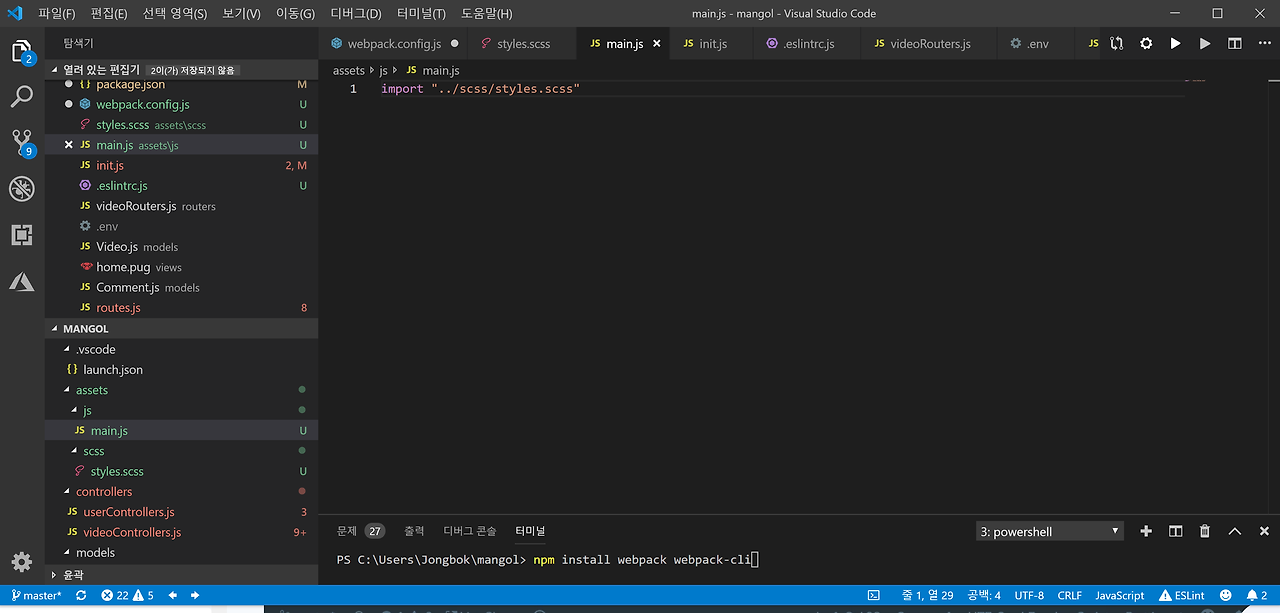Screen dimensions: 1280x613
Task: Open the 디버그(D) menu
Action: [x=356, y=14]
